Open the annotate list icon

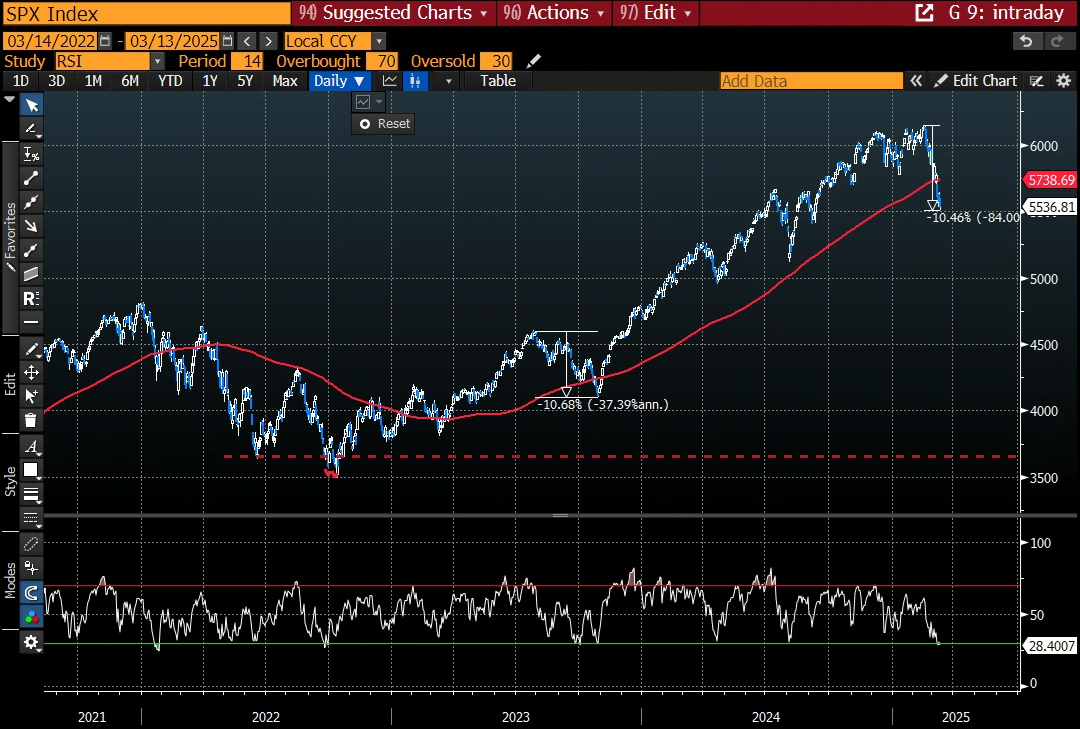point(1037,81)
